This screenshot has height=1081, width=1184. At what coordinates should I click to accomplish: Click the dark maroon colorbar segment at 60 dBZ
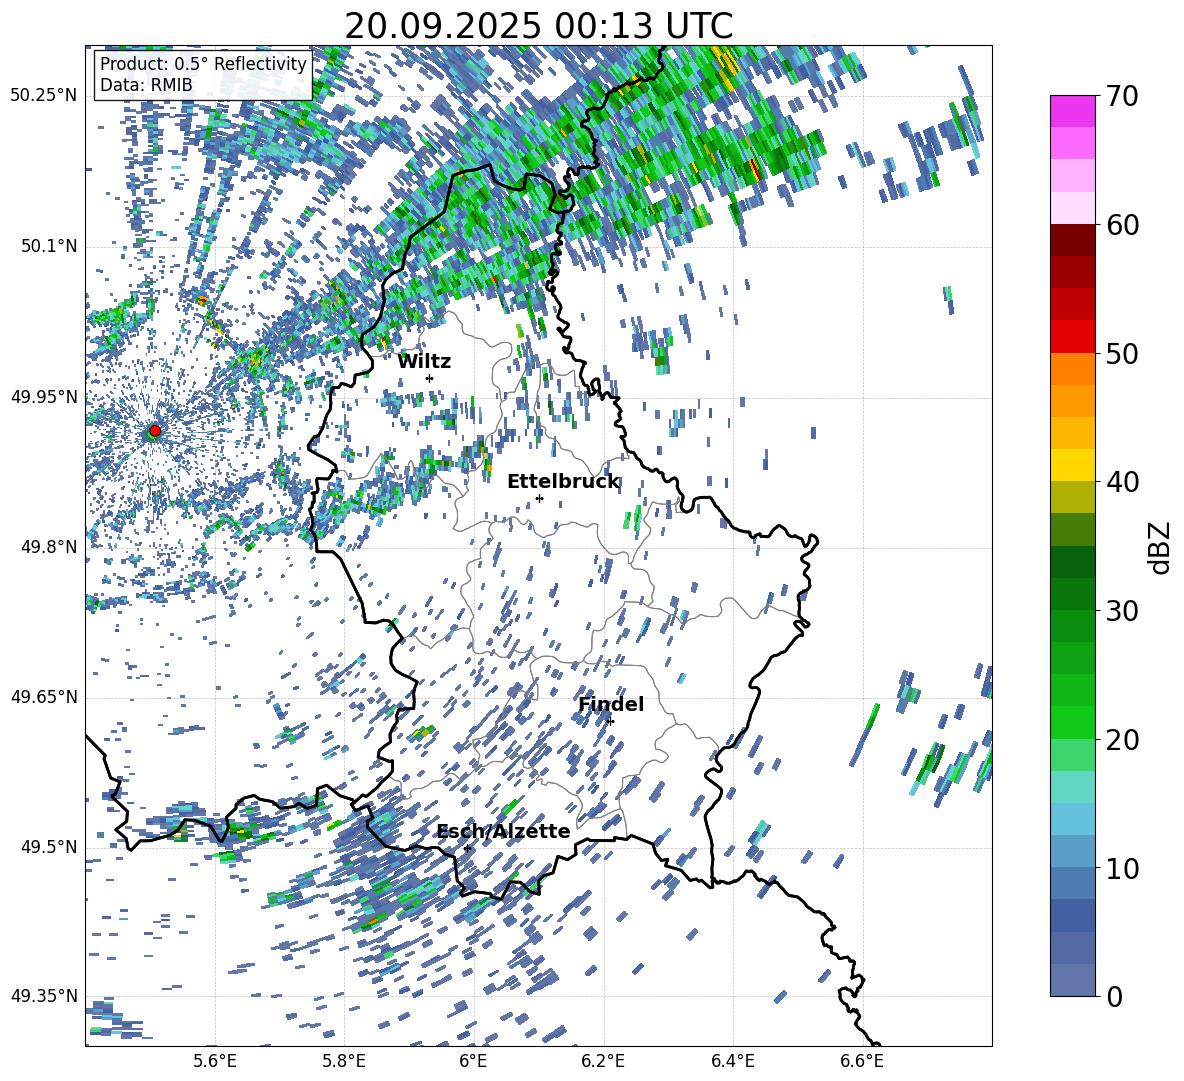[1072, 239]
